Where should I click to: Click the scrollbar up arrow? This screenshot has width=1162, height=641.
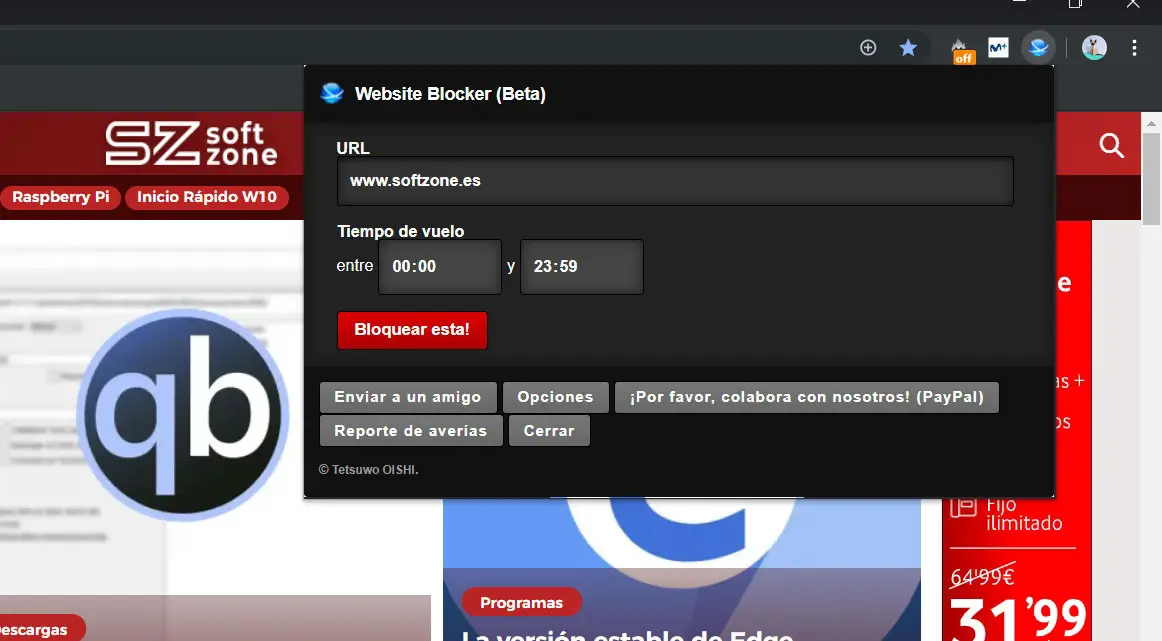coord(1151,122)
